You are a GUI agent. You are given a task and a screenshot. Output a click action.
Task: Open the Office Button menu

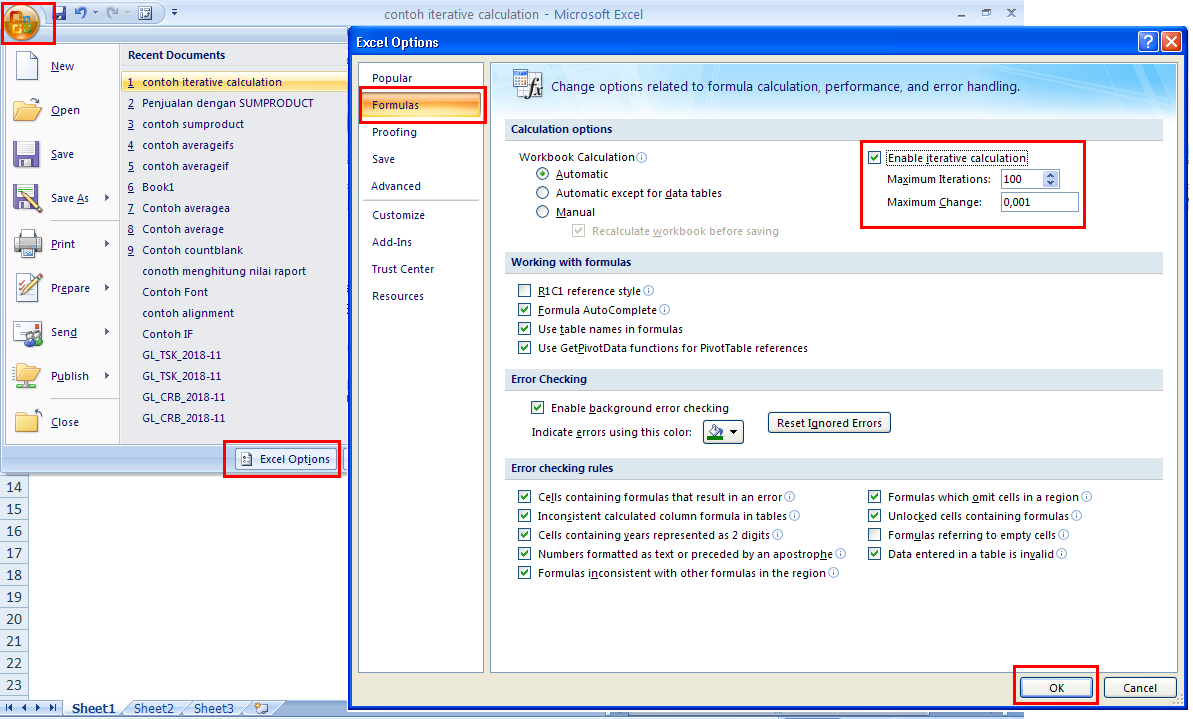click(x=21, y=22)
